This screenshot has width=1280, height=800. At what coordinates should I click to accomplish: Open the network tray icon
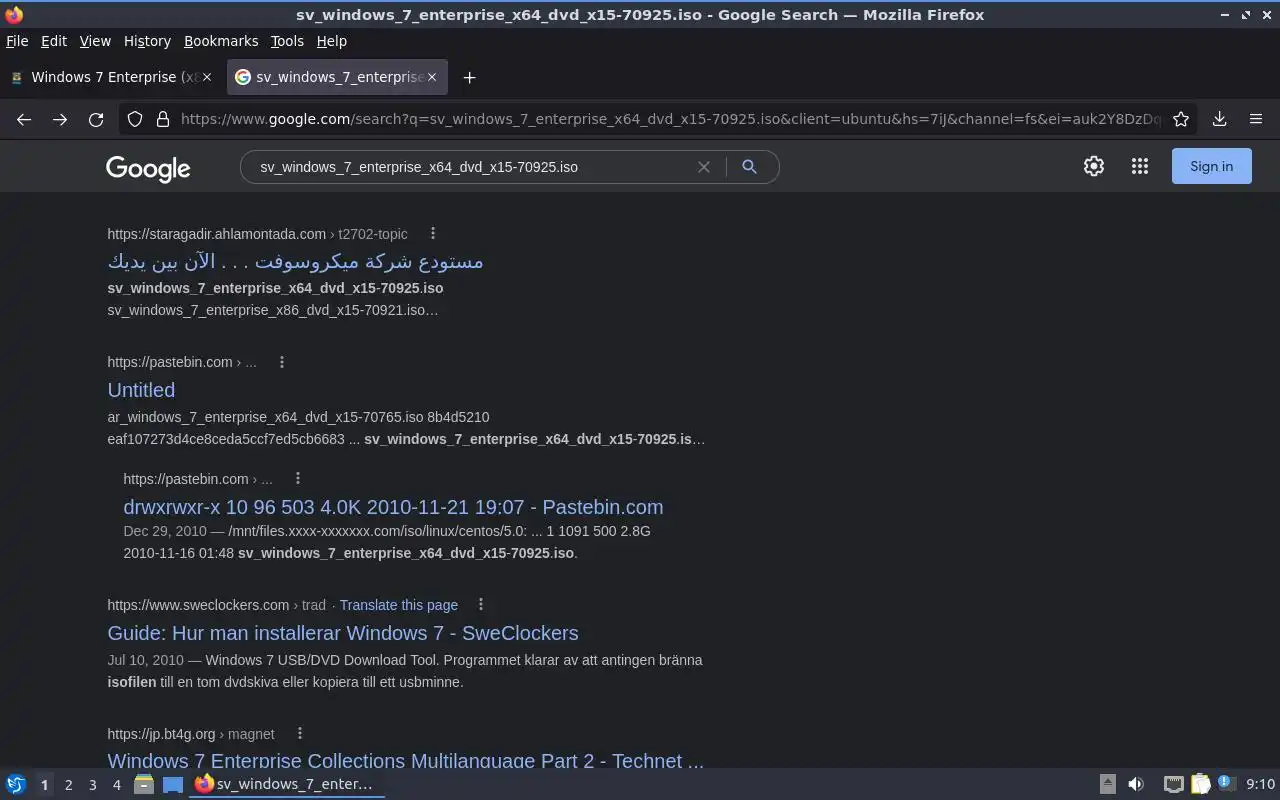1173,784
